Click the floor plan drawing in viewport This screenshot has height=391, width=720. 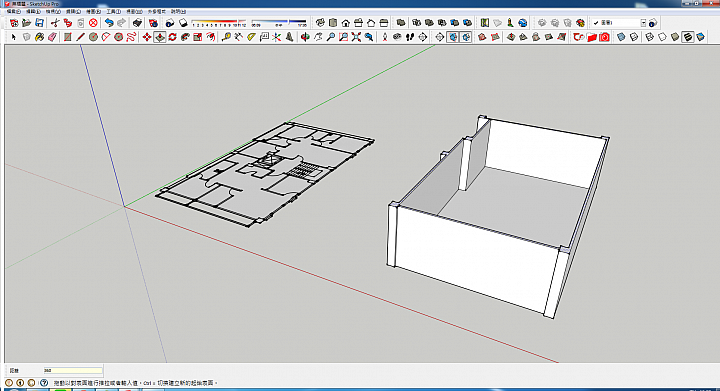coord(265,174)
